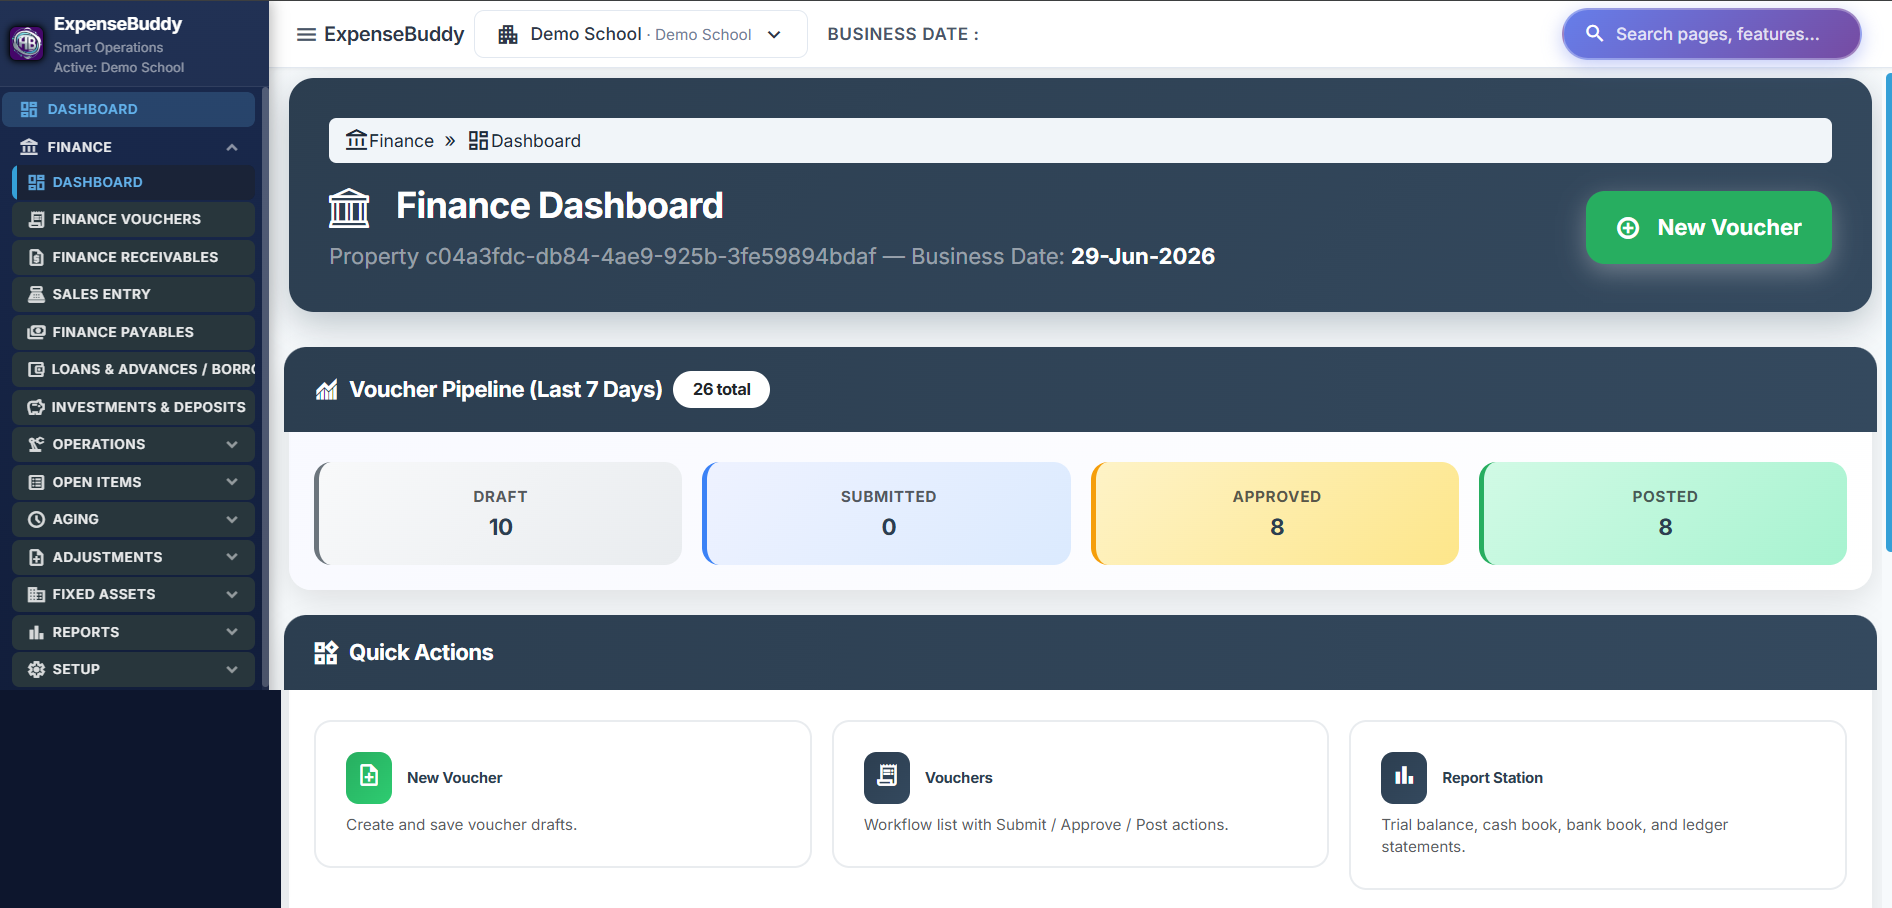The height and width of the screenshot is (908, 1892).
Task: Click the building icon in school selector
Action: point(508,34)
